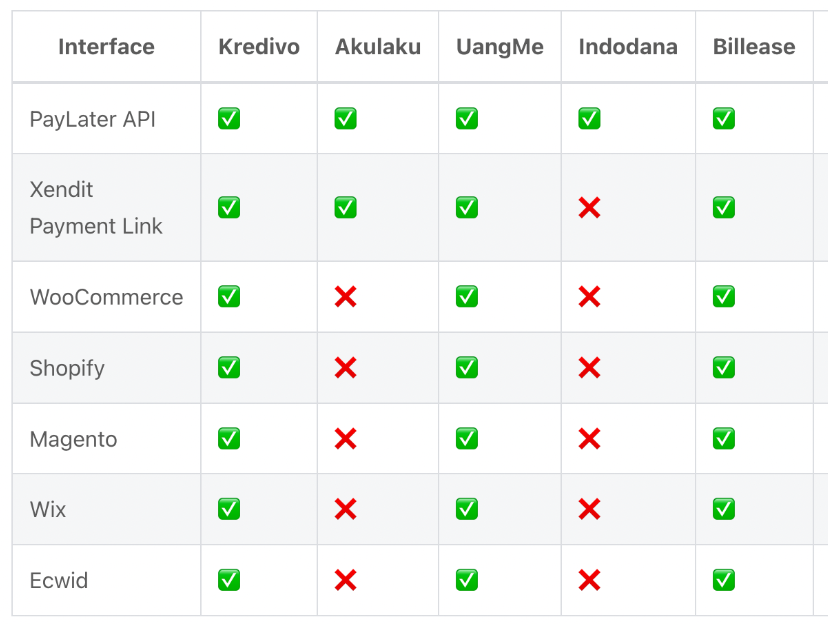
Task: Click Akulaku red cross in Ecwid row
Action: click(x=345, y=580)
